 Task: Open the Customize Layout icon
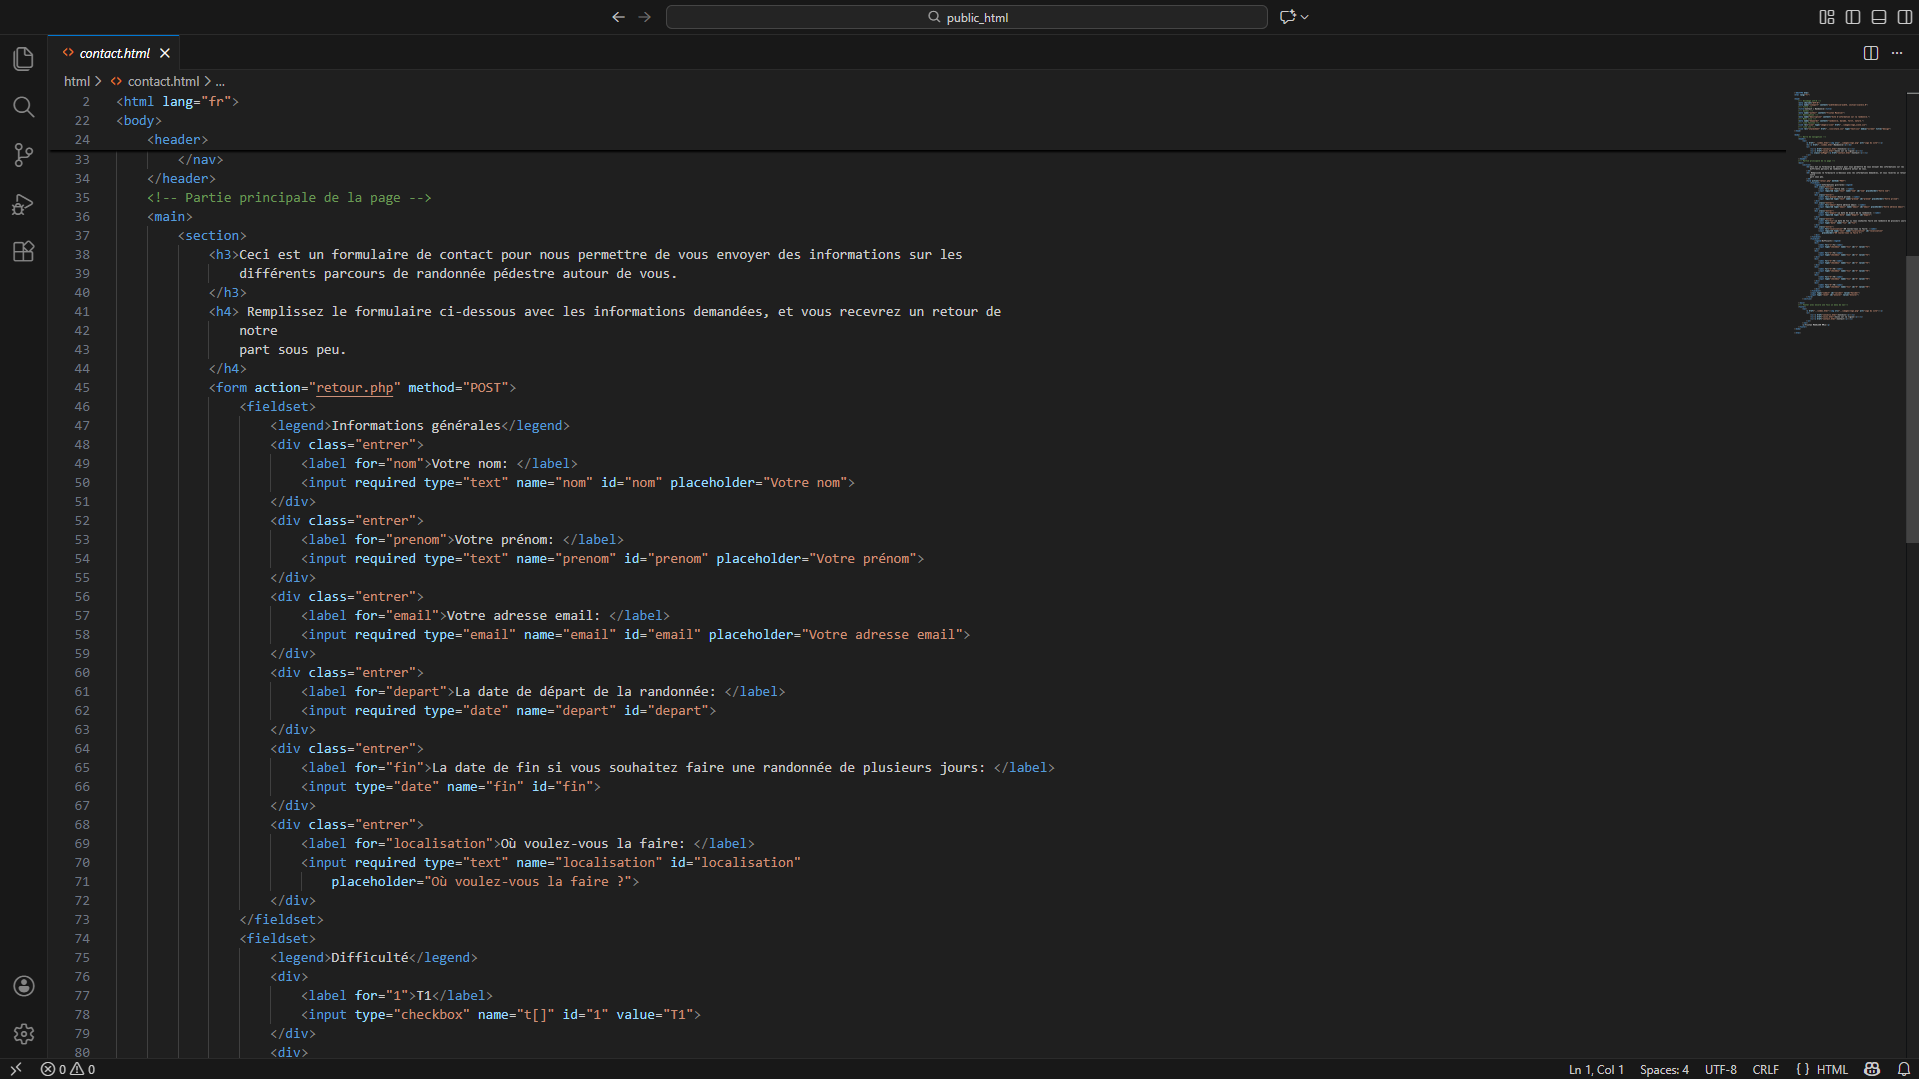tap(1827, 17)
